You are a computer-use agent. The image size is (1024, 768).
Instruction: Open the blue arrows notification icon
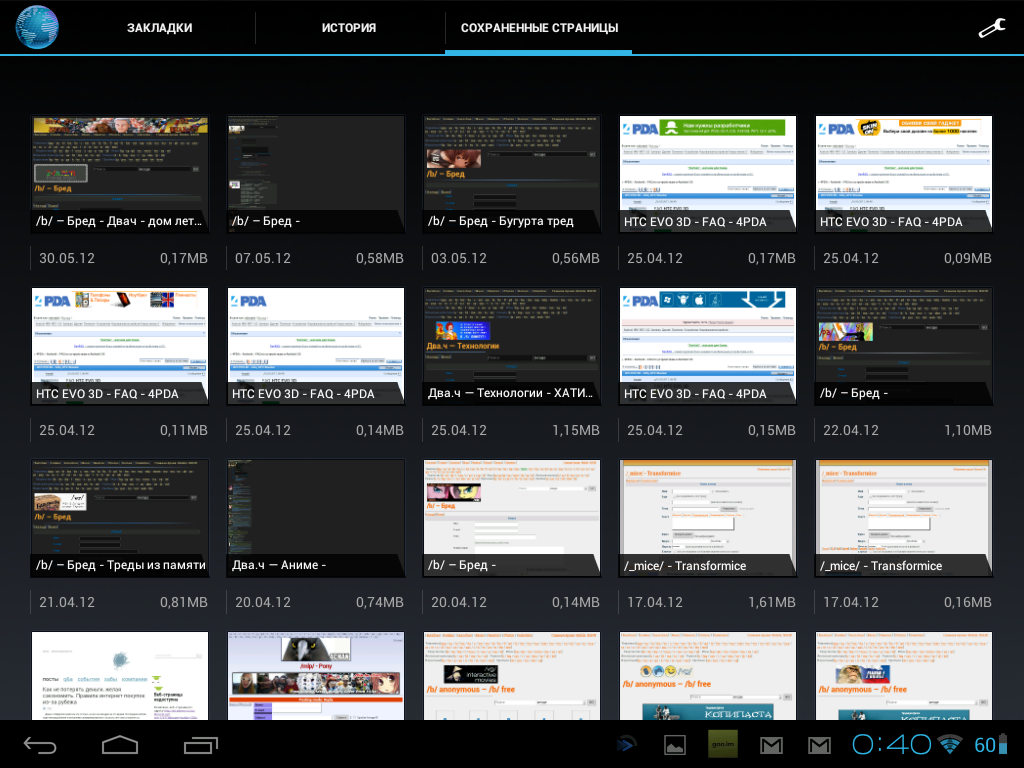pyautogui.click(x=627, y=744)
